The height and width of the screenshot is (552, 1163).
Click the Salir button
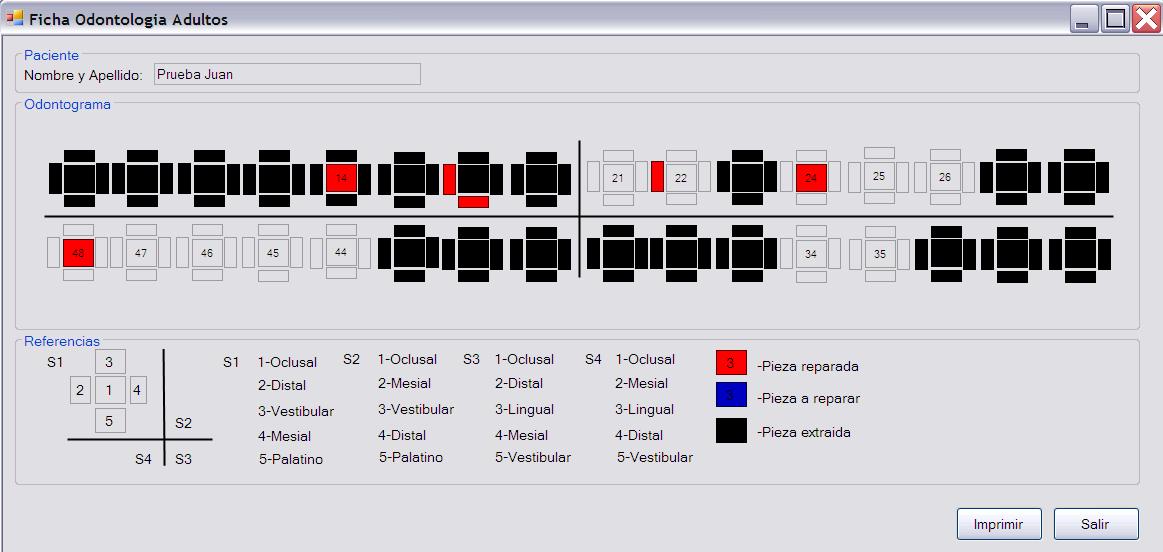coord(1095,524)
